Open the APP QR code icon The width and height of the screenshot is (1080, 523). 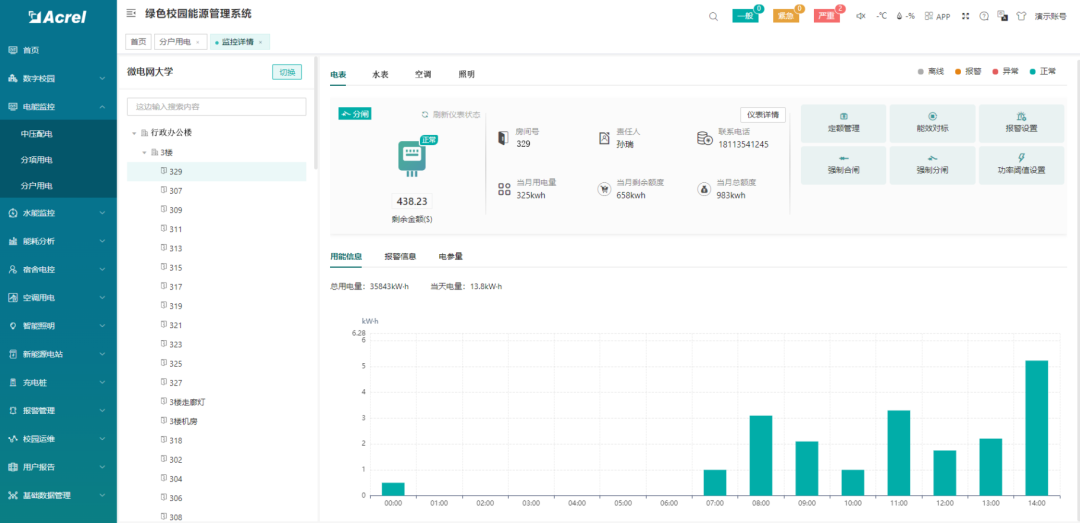tap(929, 16)
